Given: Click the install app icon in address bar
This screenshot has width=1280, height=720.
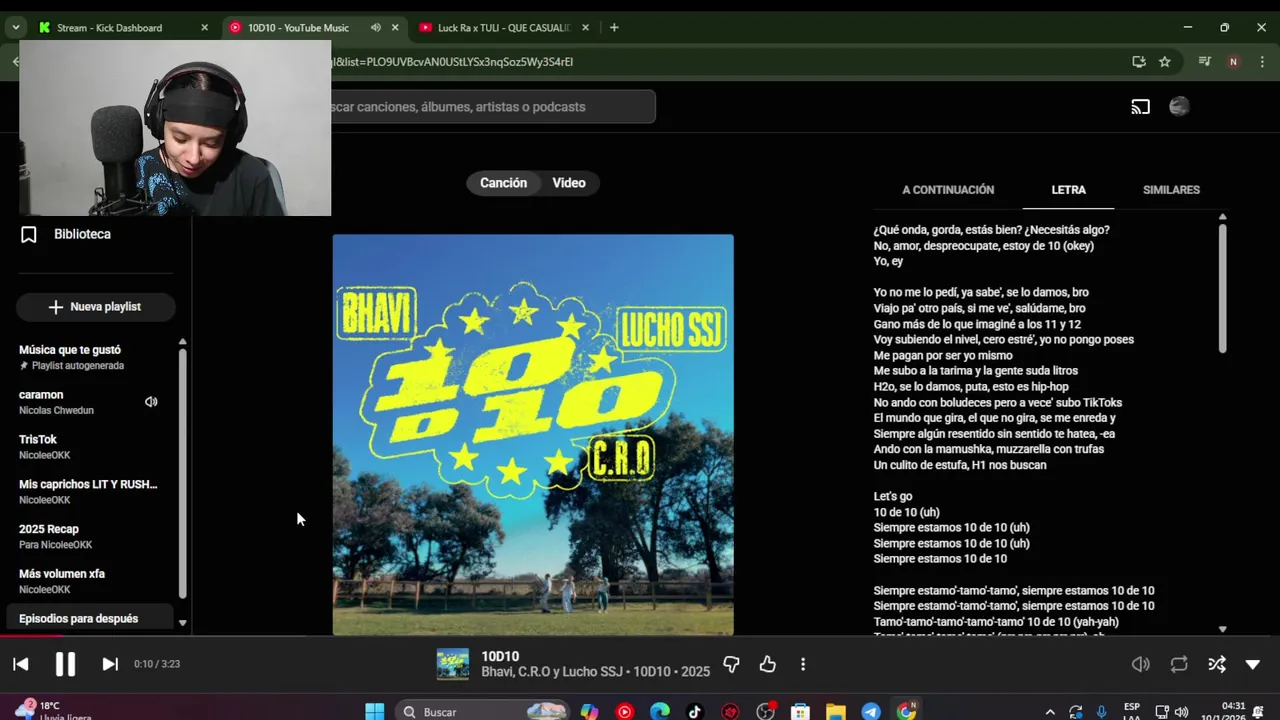Looking at the screenshot, I should [x=1139, y=62].
